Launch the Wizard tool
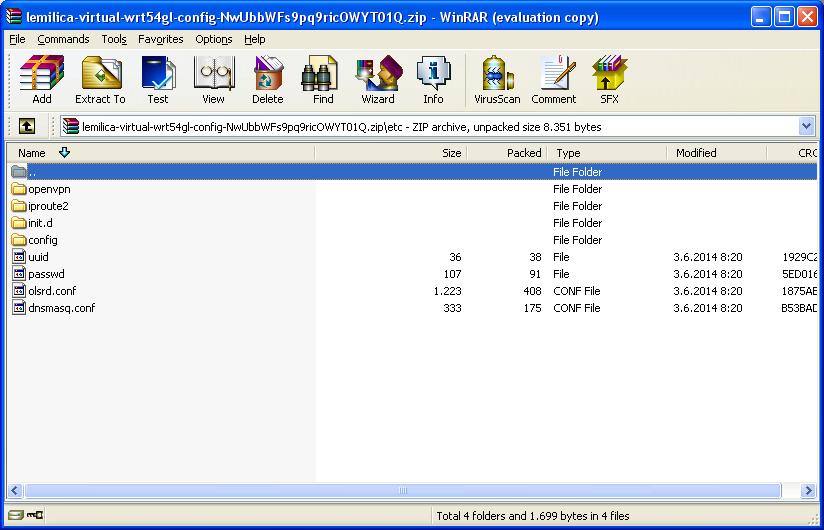Image resolution: width=824 pixels, height=530 pixels. click(x=378, y=79)
